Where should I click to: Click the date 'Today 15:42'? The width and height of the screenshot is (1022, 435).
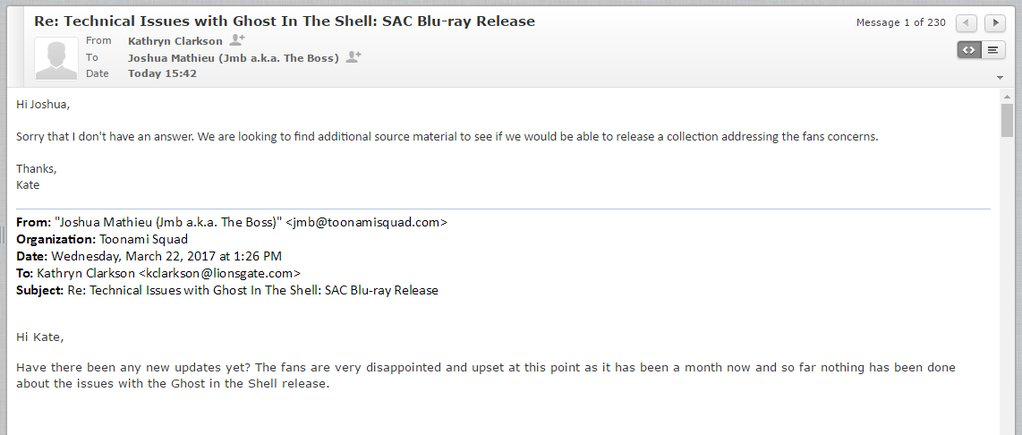tap(162, 74)
